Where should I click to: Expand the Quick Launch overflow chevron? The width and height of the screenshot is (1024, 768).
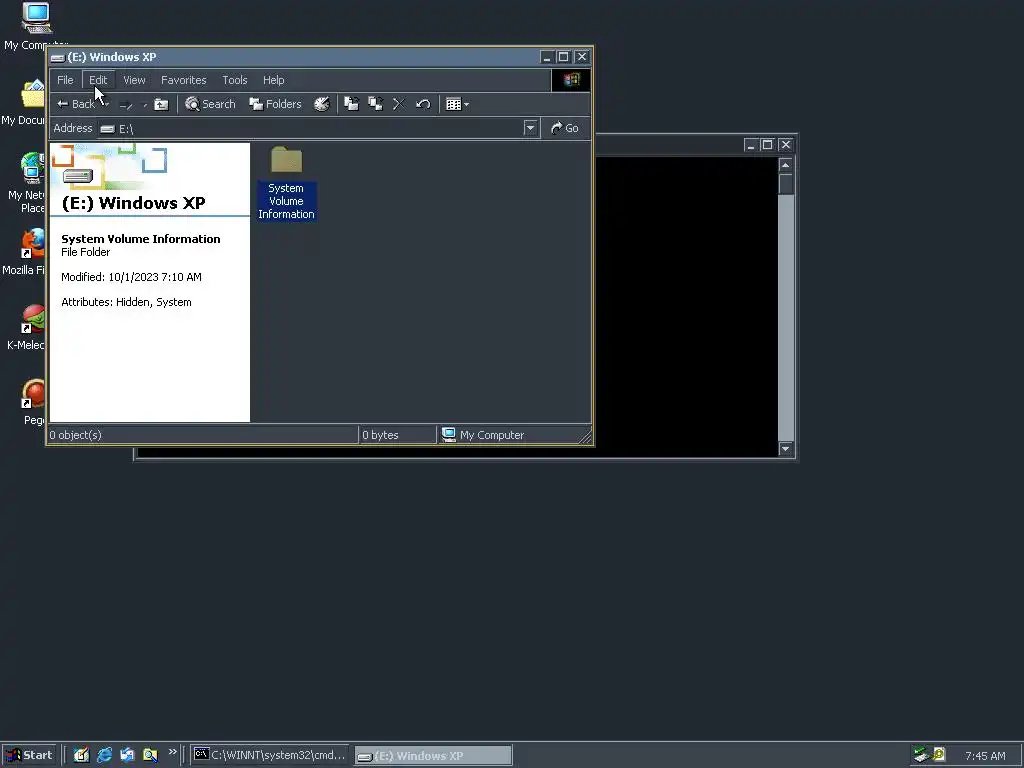coord(172,752)
